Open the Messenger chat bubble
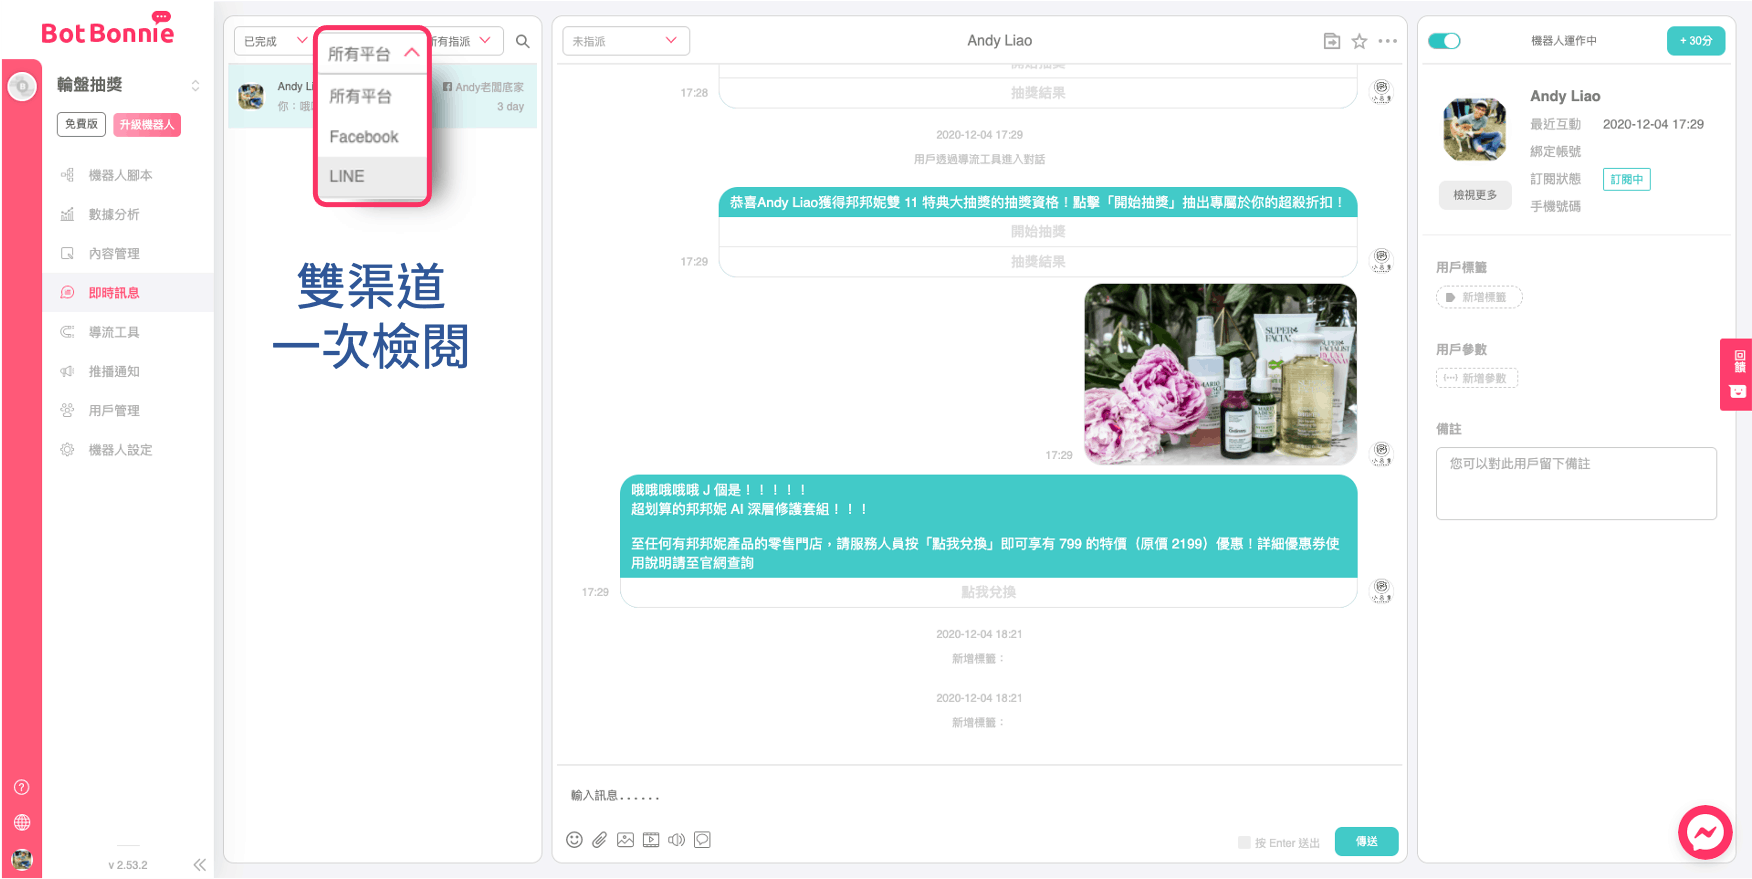The height and width of the screenshot is (879, 1752). [x=1705, y=832]
